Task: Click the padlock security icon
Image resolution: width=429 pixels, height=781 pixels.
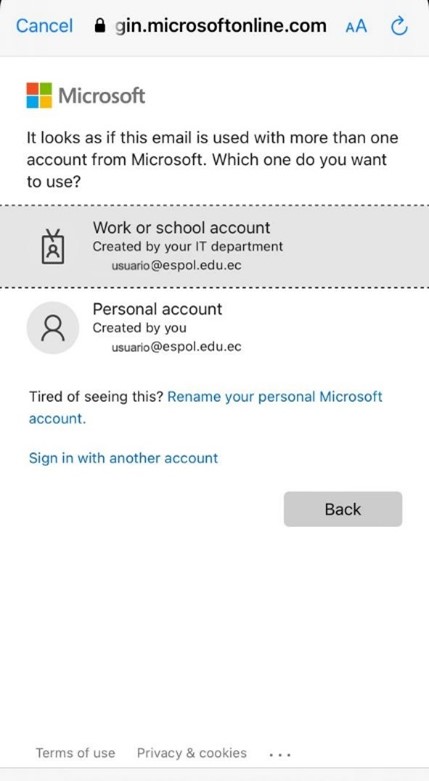Action: tap(100, 25)
